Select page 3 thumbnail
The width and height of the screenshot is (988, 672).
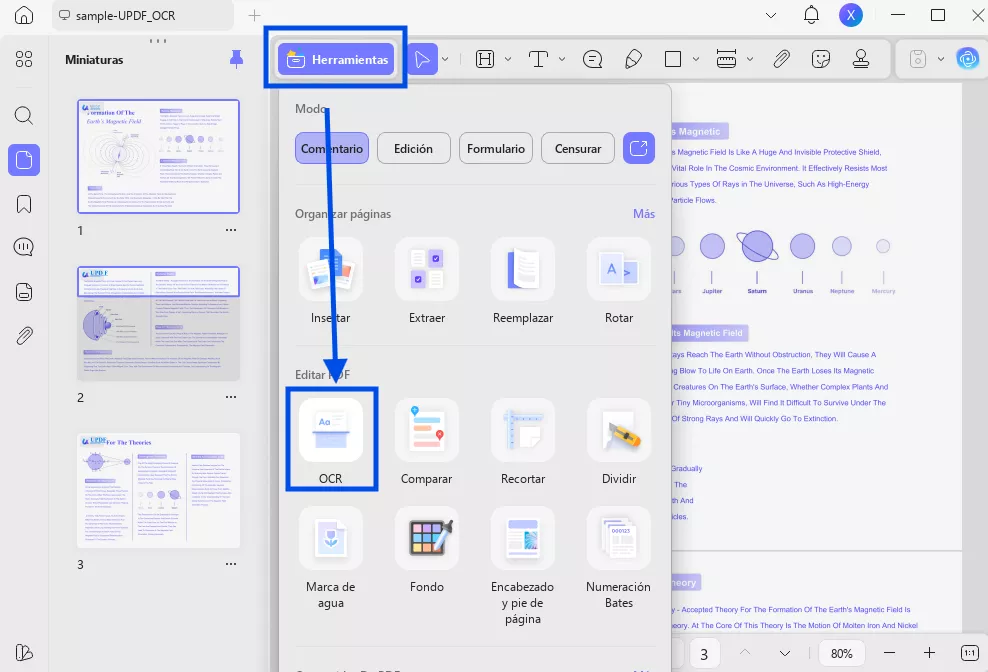(158, 490)
